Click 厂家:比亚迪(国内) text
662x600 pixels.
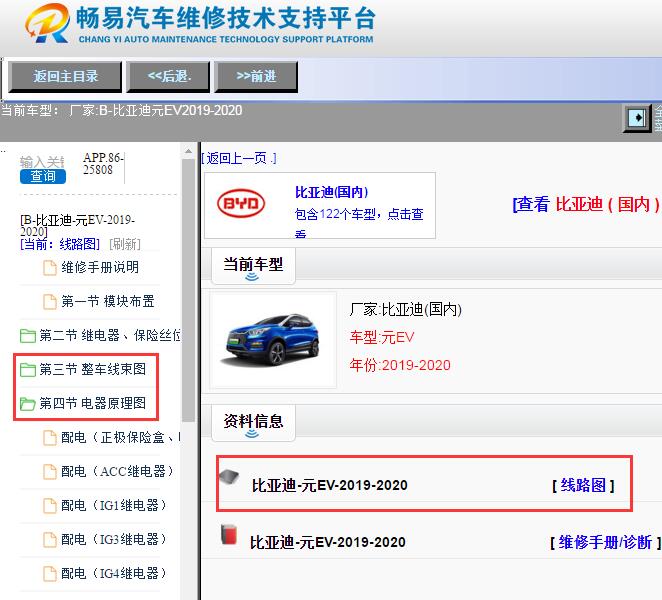(406, 310)
